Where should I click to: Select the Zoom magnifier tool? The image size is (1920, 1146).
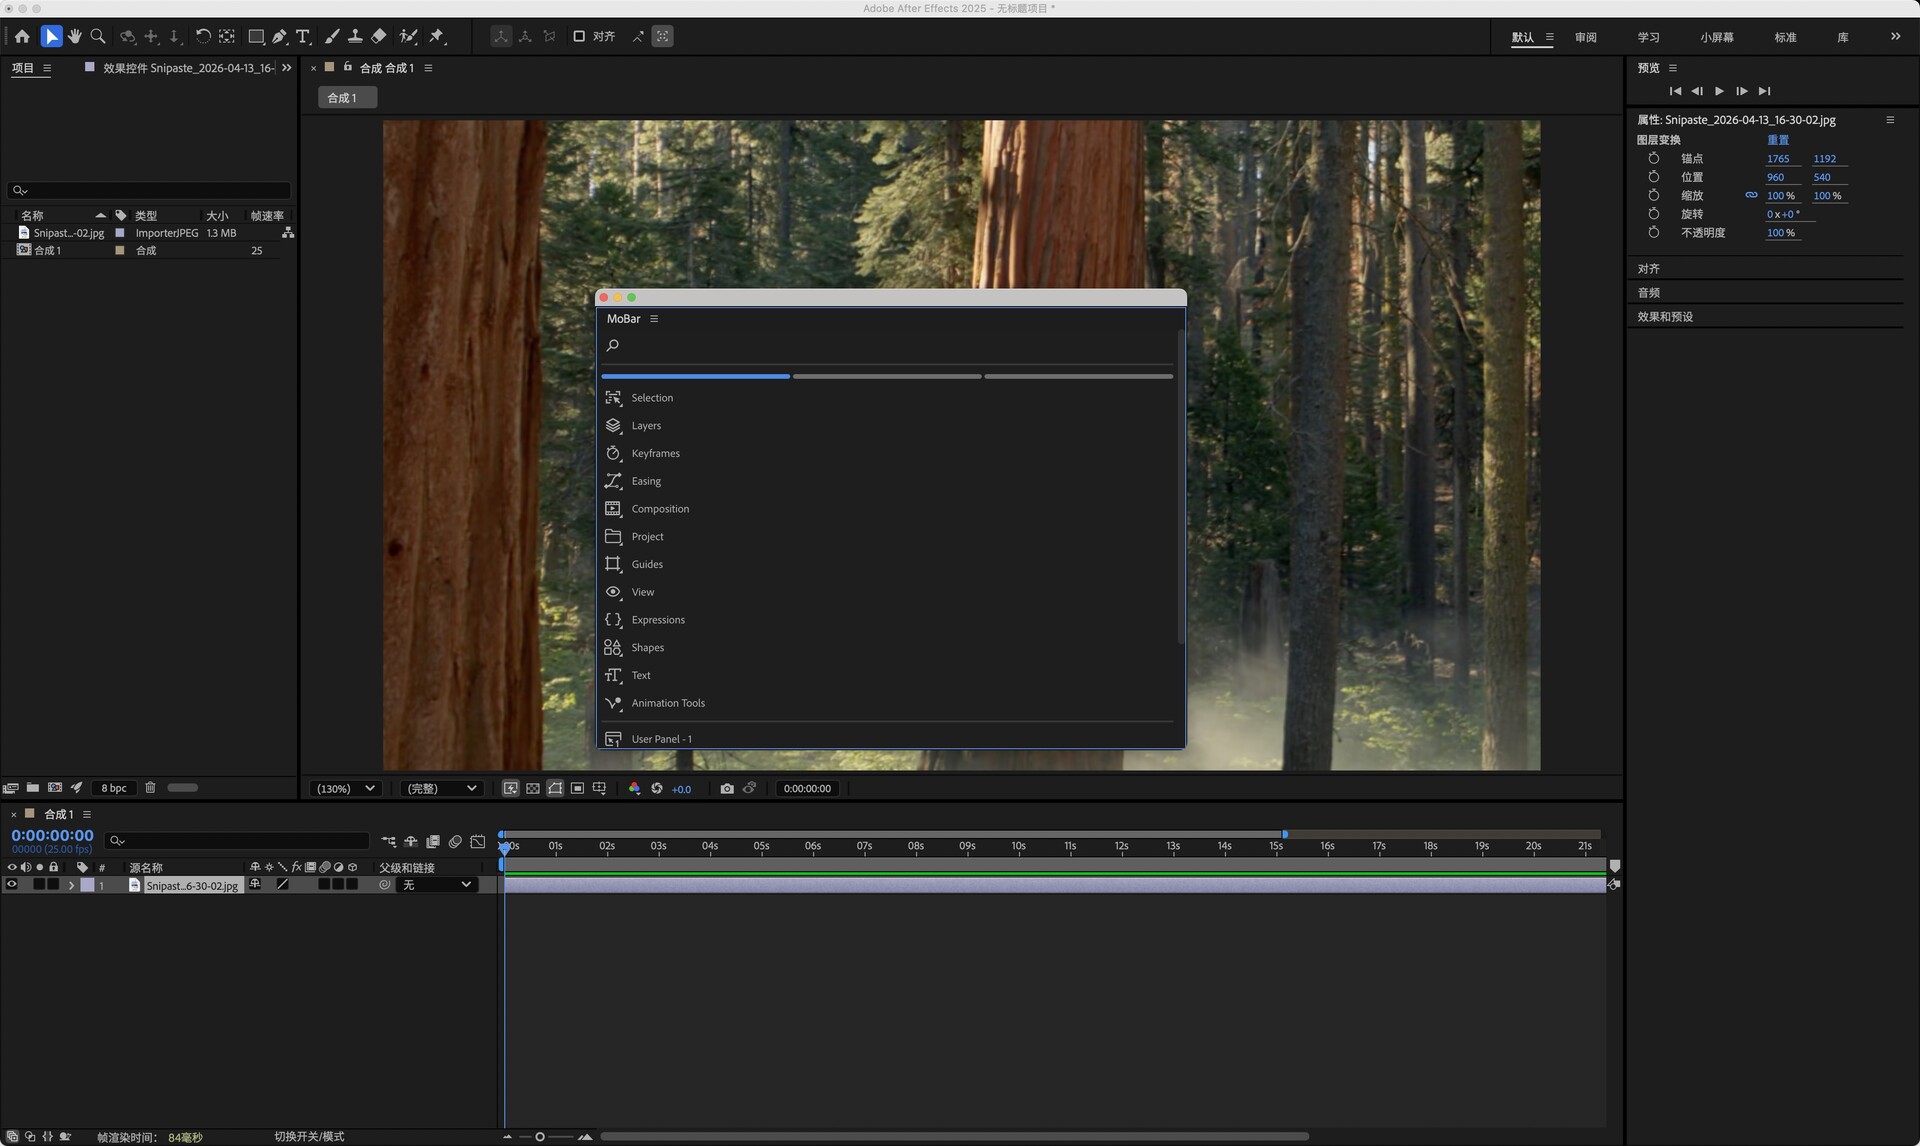pos(98,36)
